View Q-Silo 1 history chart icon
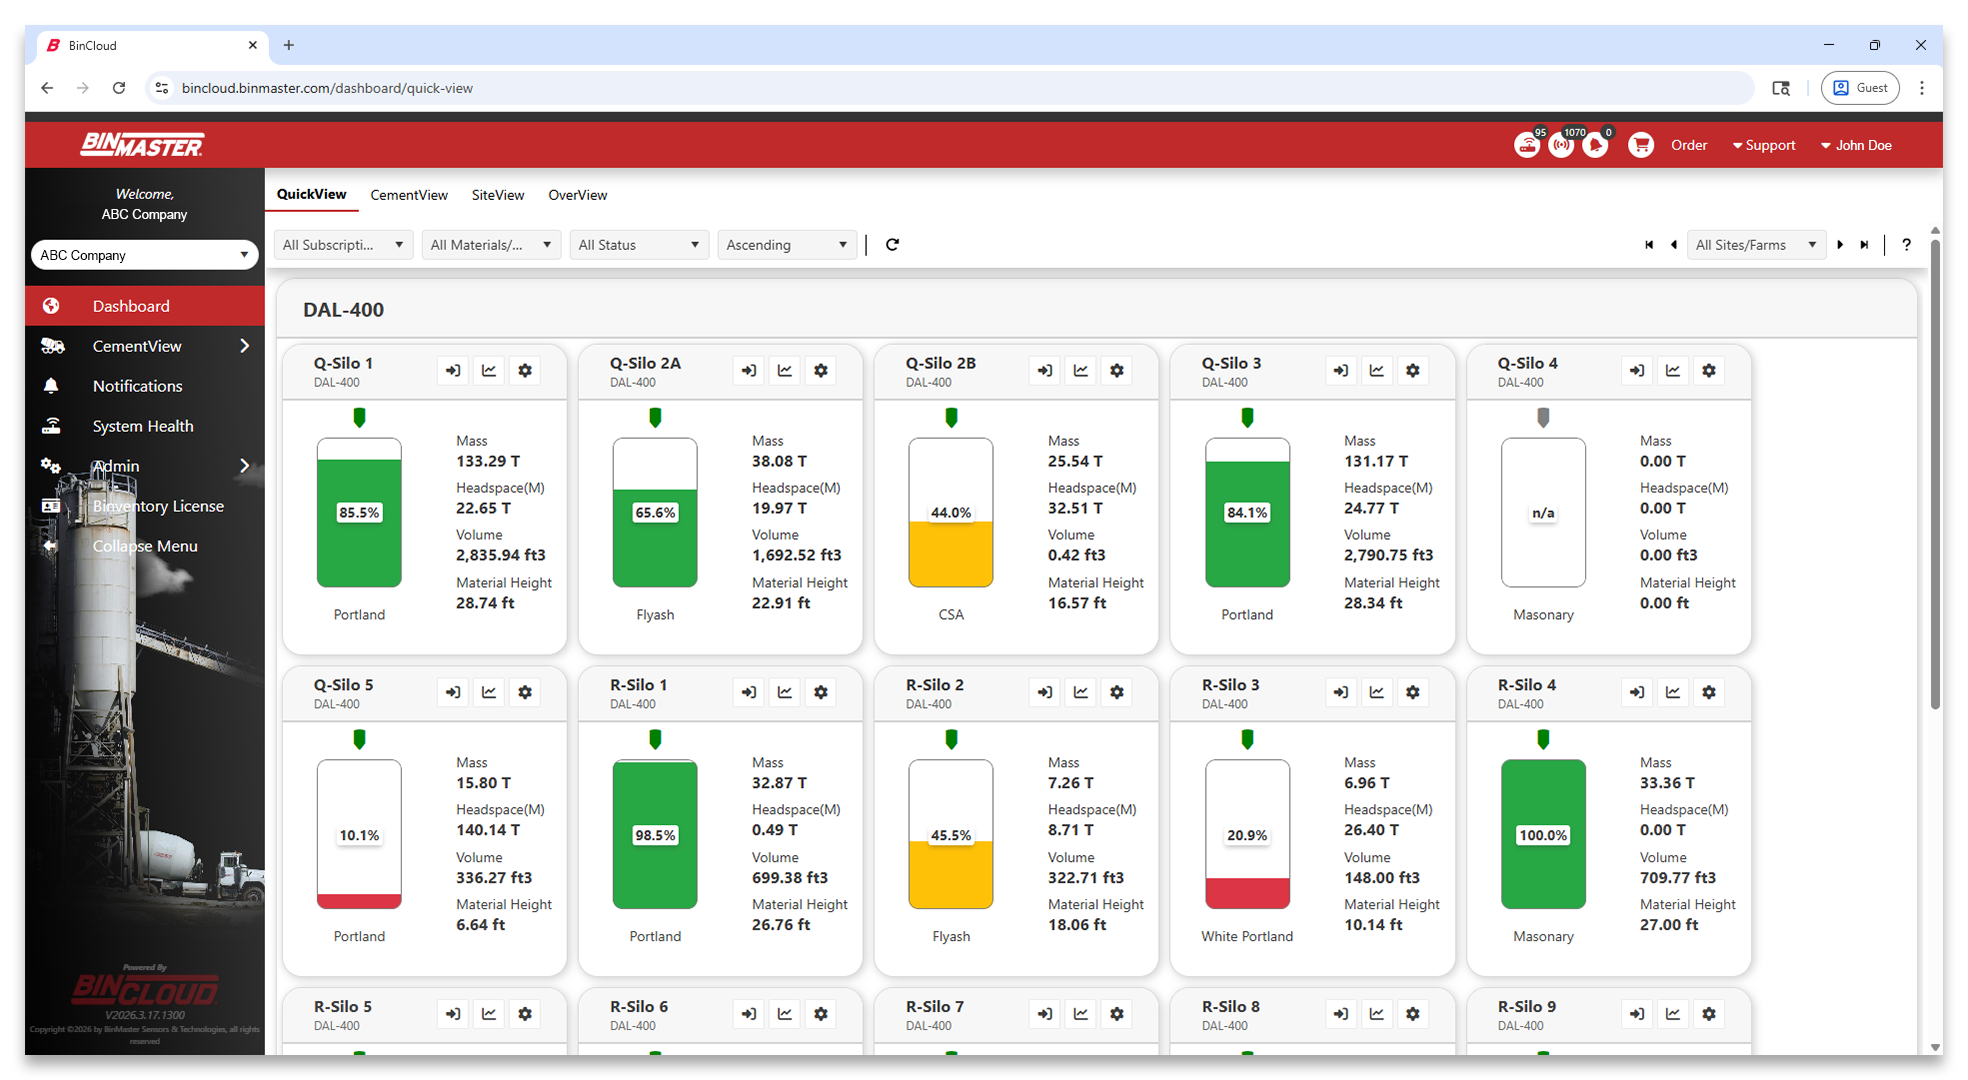 (489, 371)
